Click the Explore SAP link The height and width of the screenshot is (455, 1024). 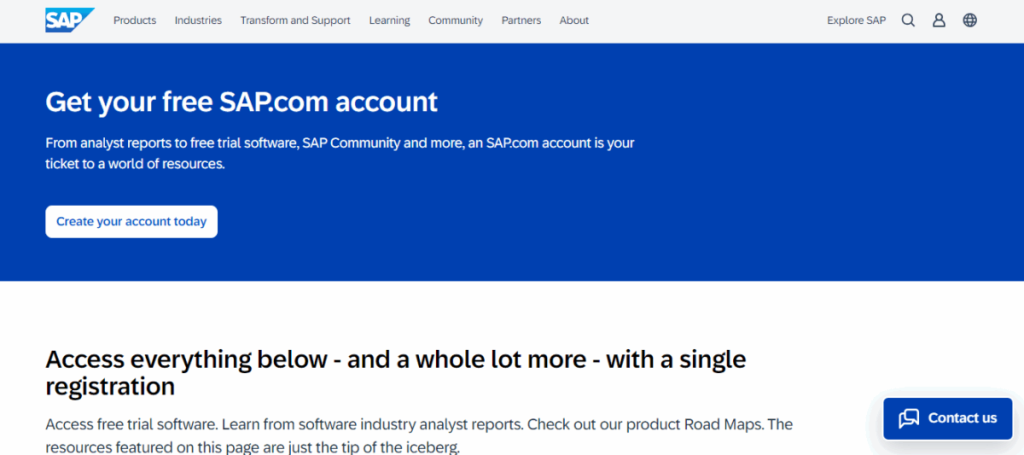pyautogui.click(x=856, y=20)
